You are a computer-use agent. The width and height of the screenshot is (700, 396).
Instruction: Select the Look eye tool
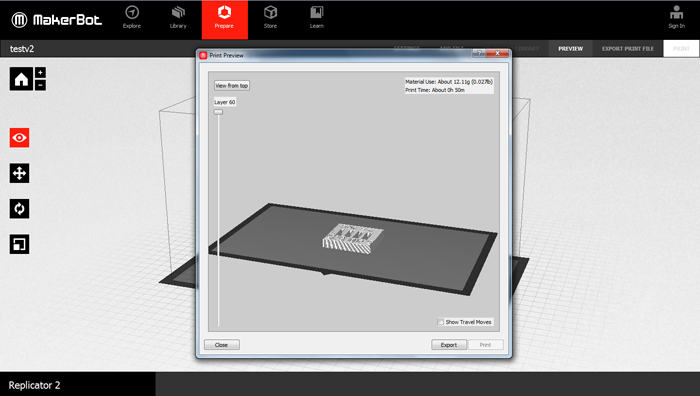pos(19,138)
